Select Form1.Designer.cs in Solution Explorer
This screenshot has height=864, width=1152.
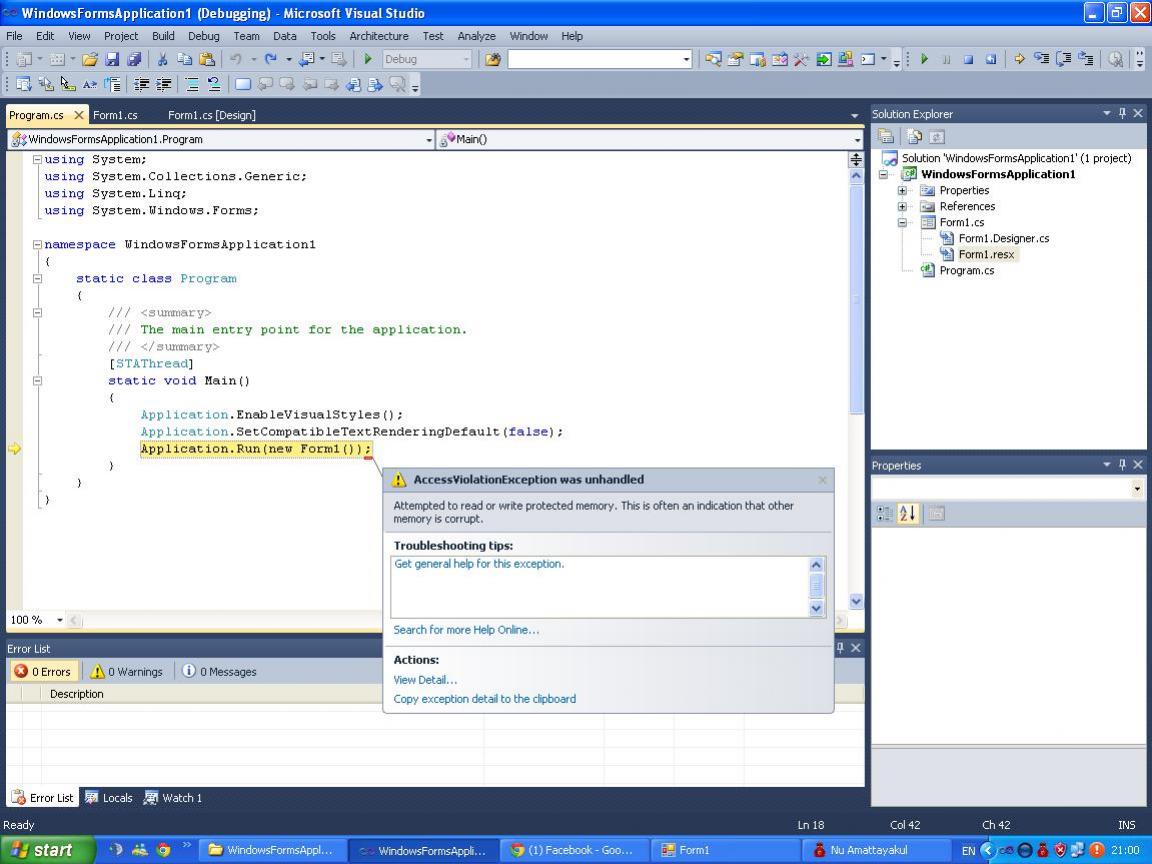[x=1004, y=238]
